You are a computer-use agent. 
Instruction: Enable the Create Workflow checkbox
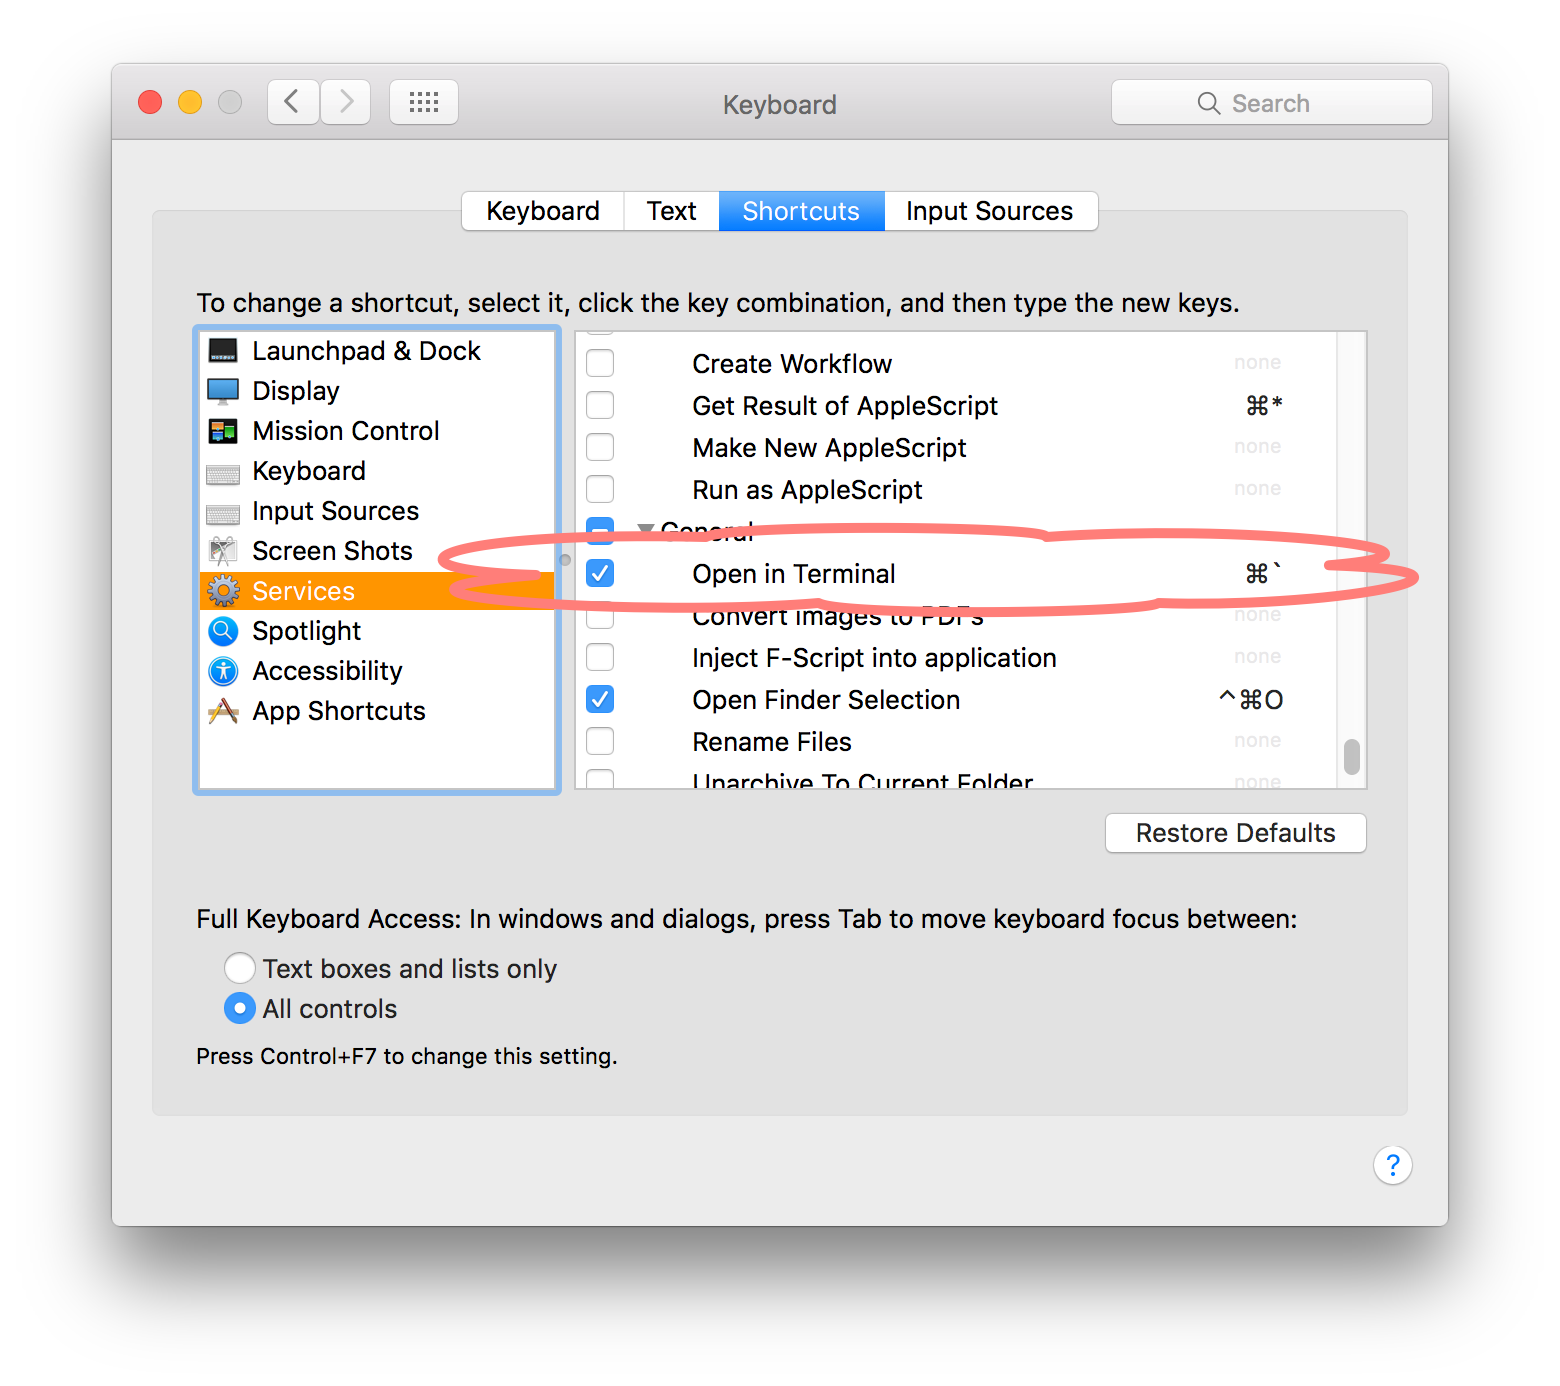click(600, 363)
